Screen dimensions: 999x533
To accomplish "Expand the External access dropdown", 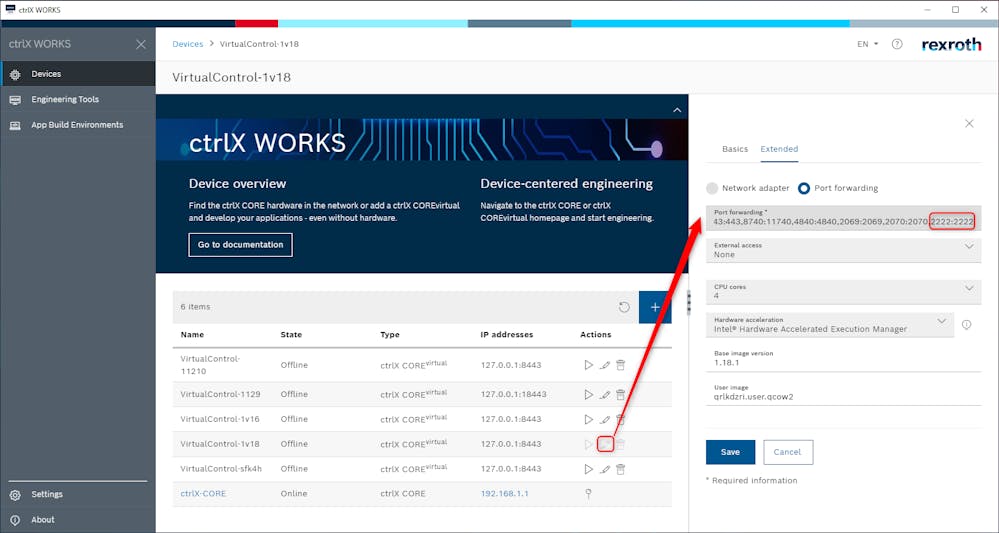I will point(844,250).
